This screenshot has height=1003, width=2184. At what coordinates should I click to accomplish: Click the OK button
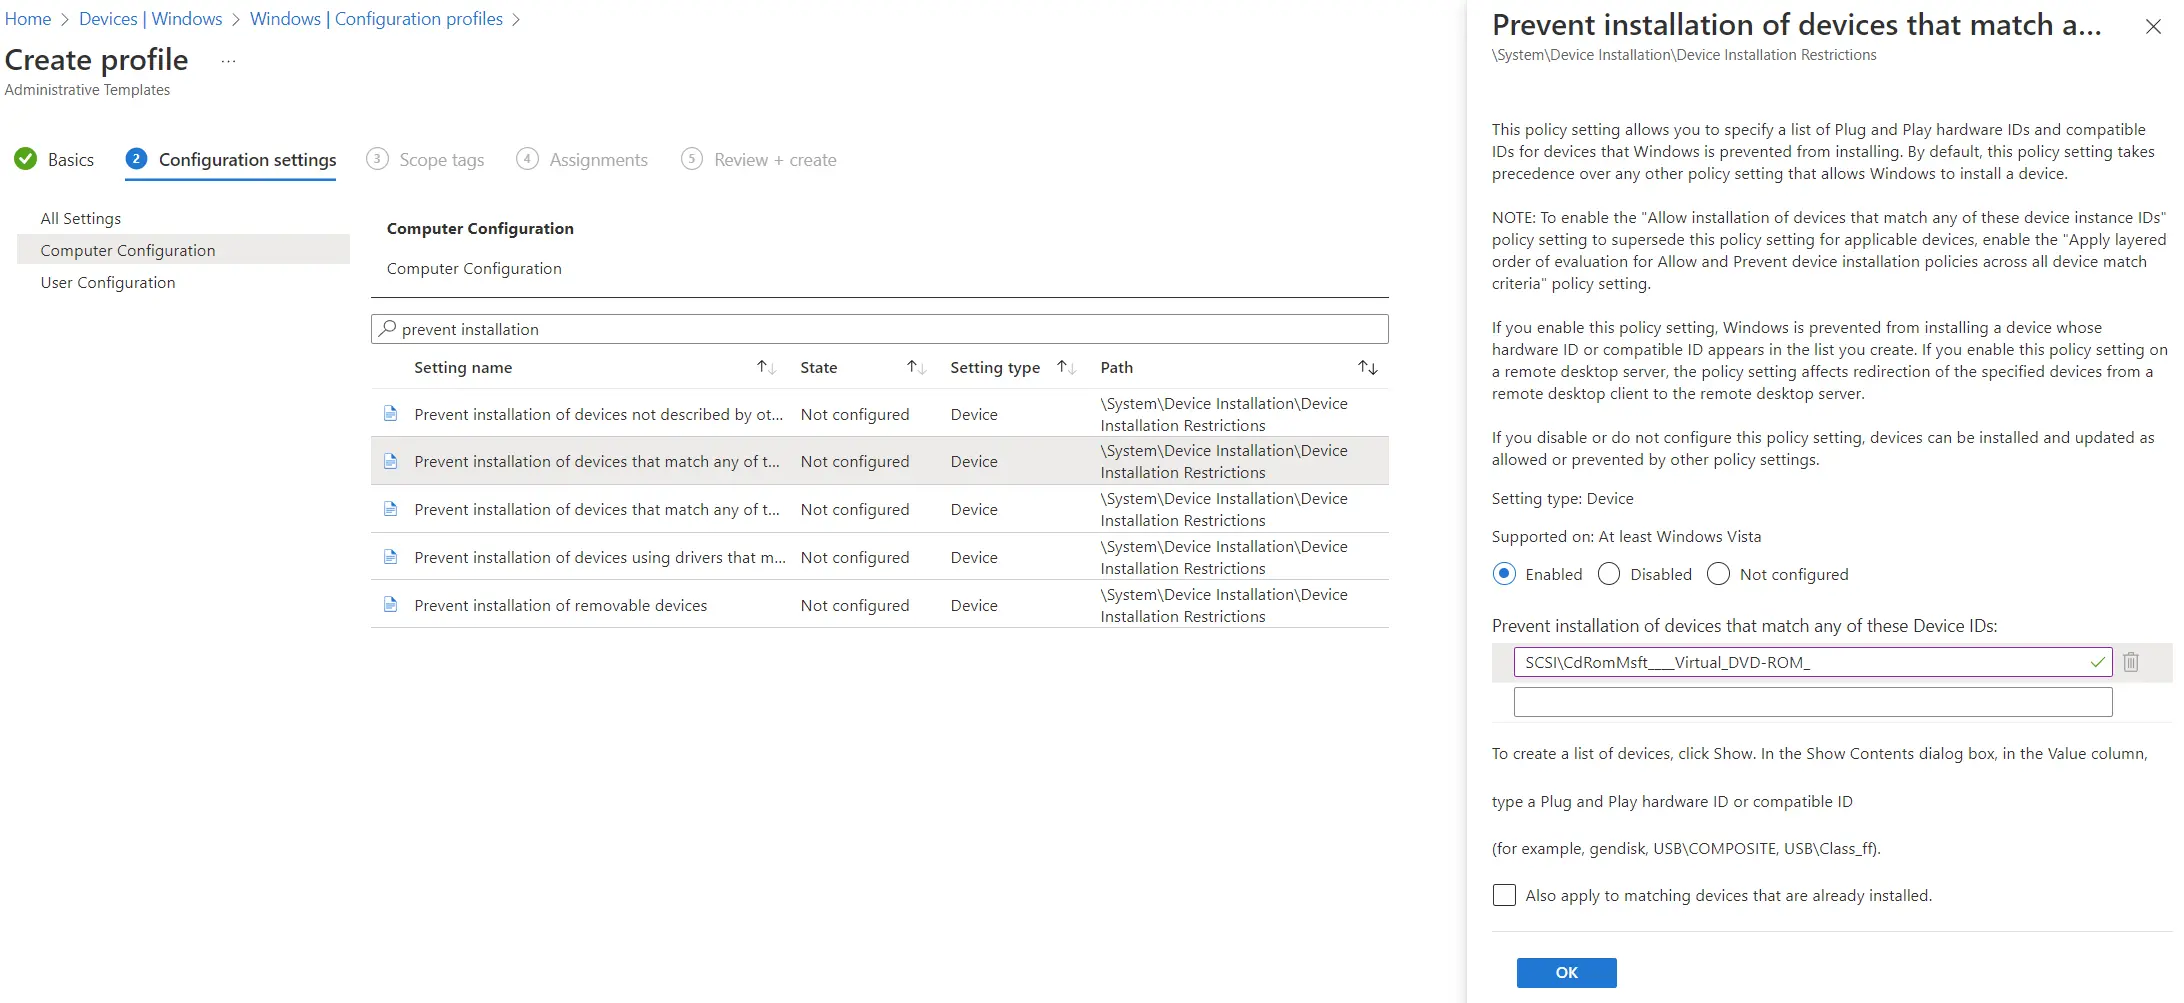coord(1566,972)
